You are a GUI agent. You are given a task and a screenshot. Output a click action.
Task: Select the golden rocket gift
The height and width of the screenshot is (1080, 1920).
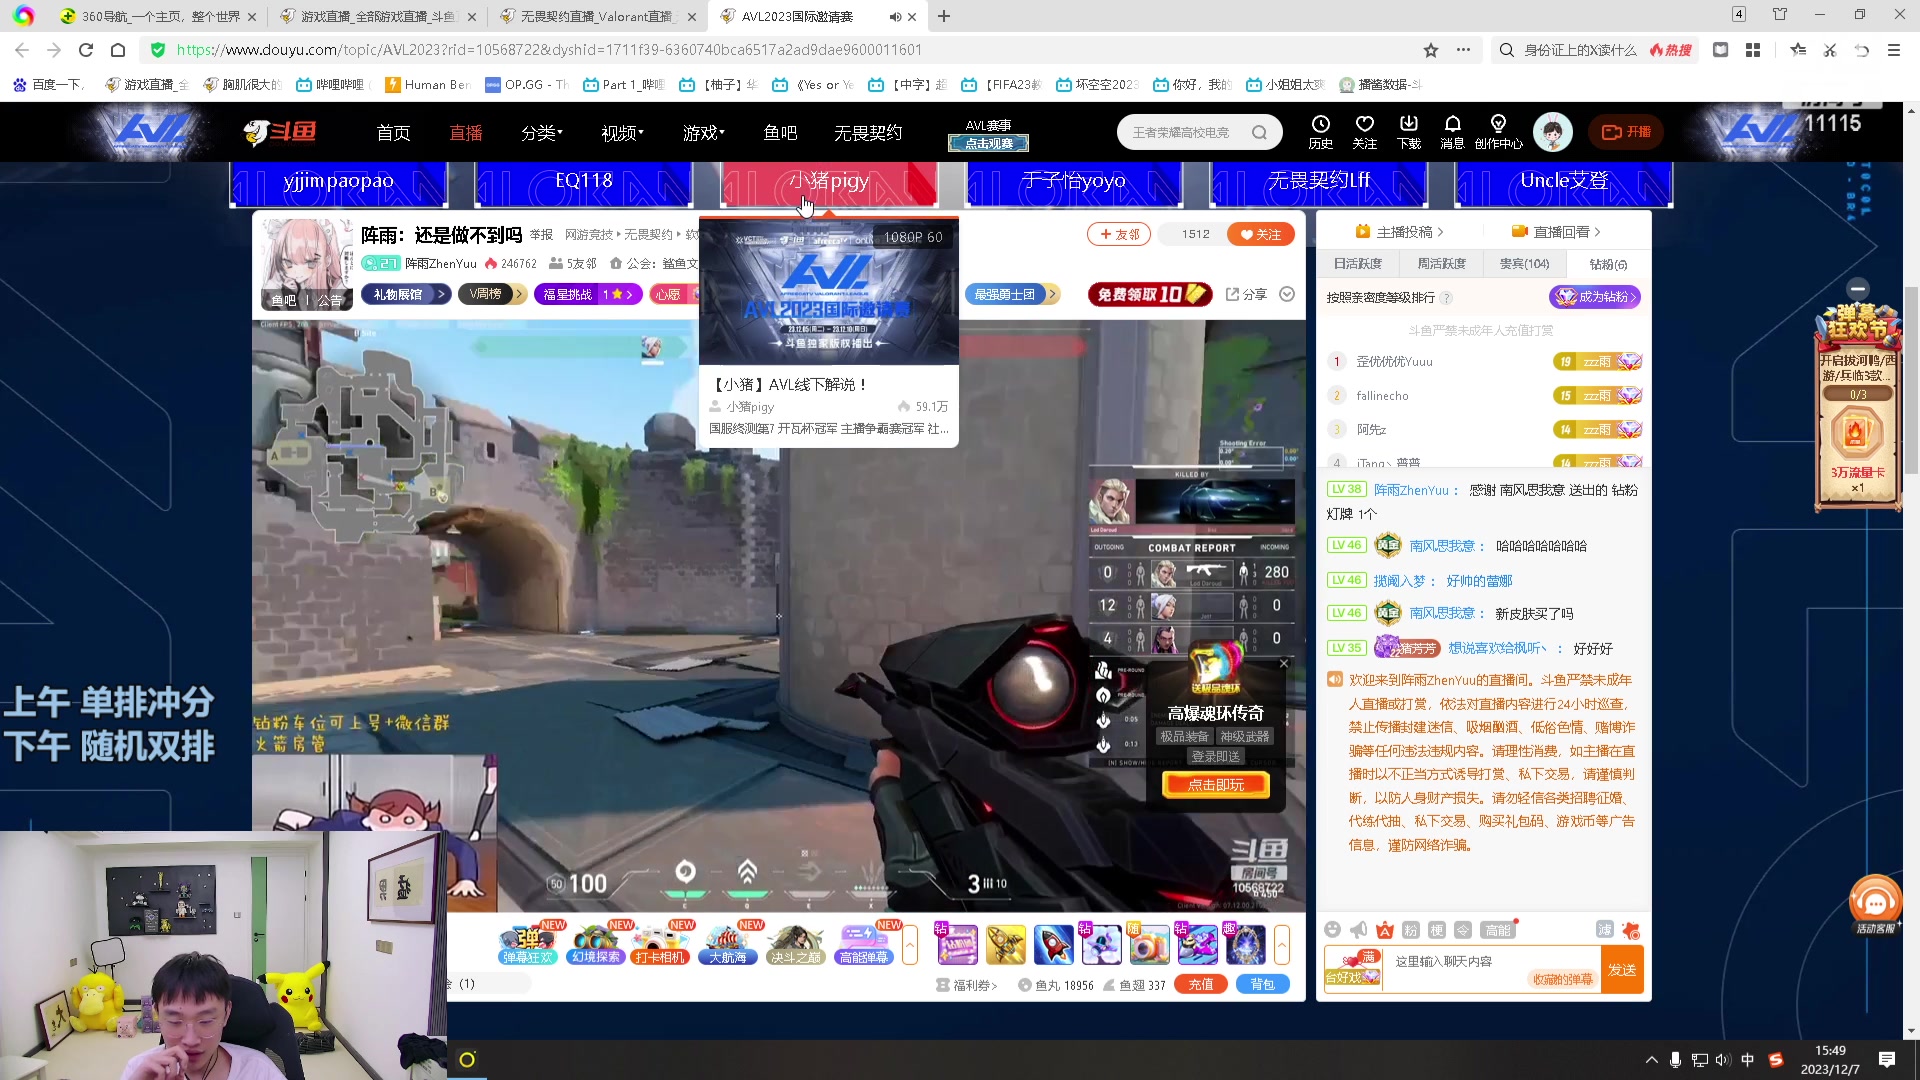click(x=1005, y=945)
